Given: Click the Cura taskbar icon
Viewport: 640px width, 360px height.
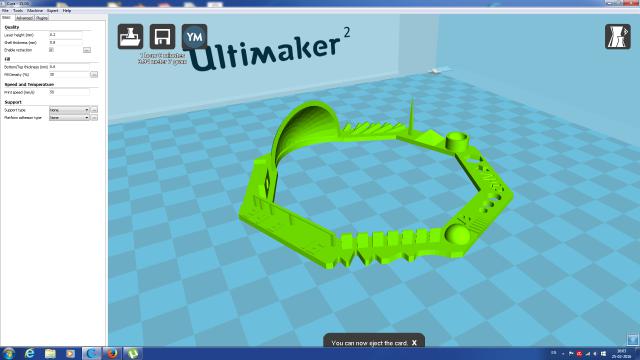Looking at the screenshot, I should (91, 353).
